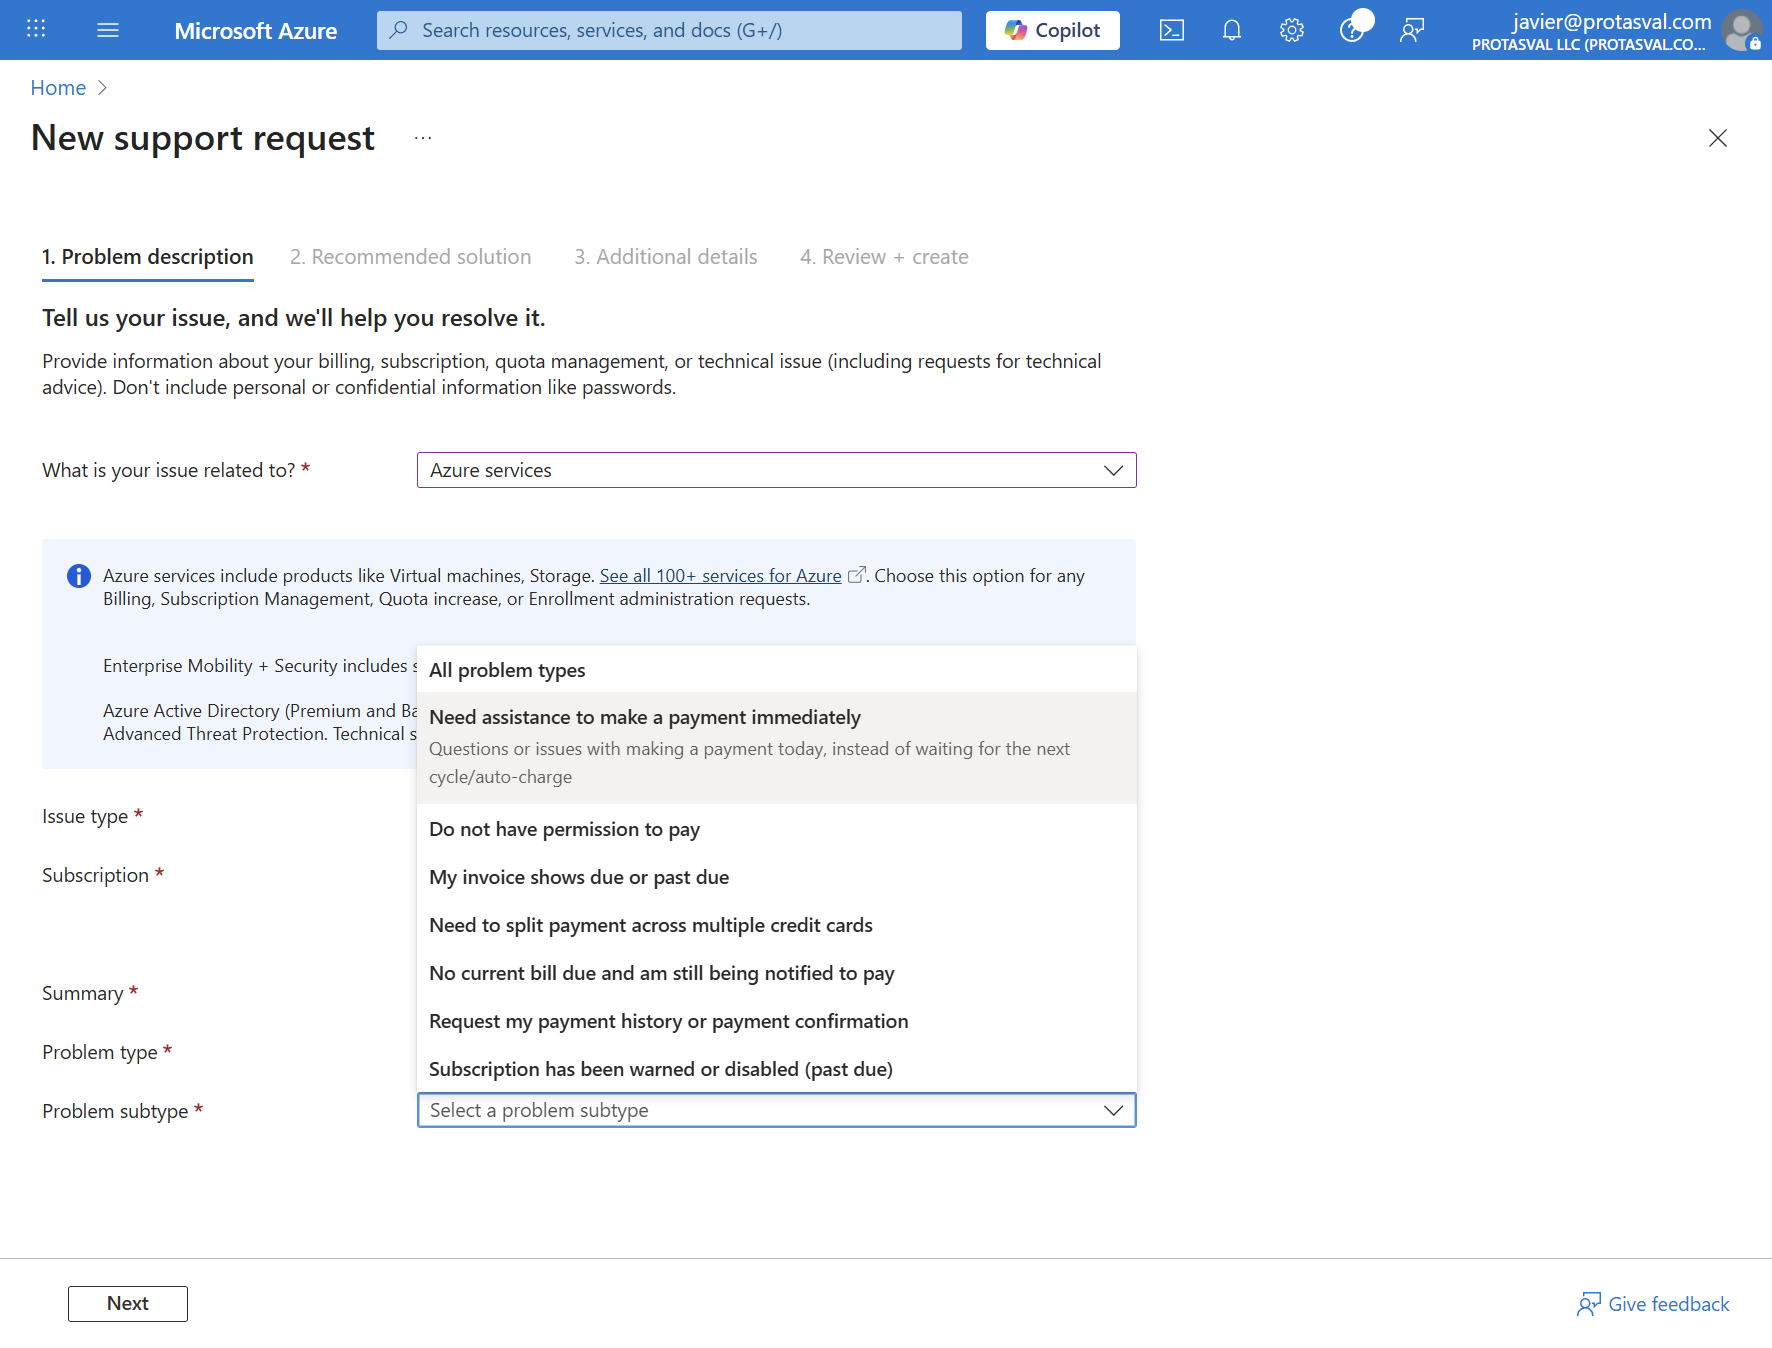This screenshot has width=1772, height=1348.
Task: Click the top bar feedback icon
Action: 1412,30
